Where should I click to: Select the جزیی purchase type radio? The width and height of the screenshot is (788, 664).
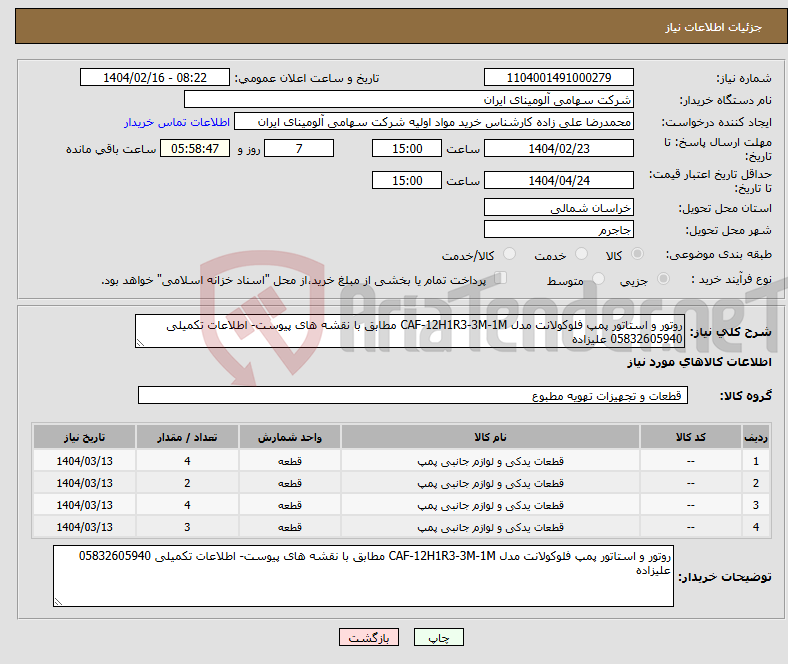tap(663, 278)
